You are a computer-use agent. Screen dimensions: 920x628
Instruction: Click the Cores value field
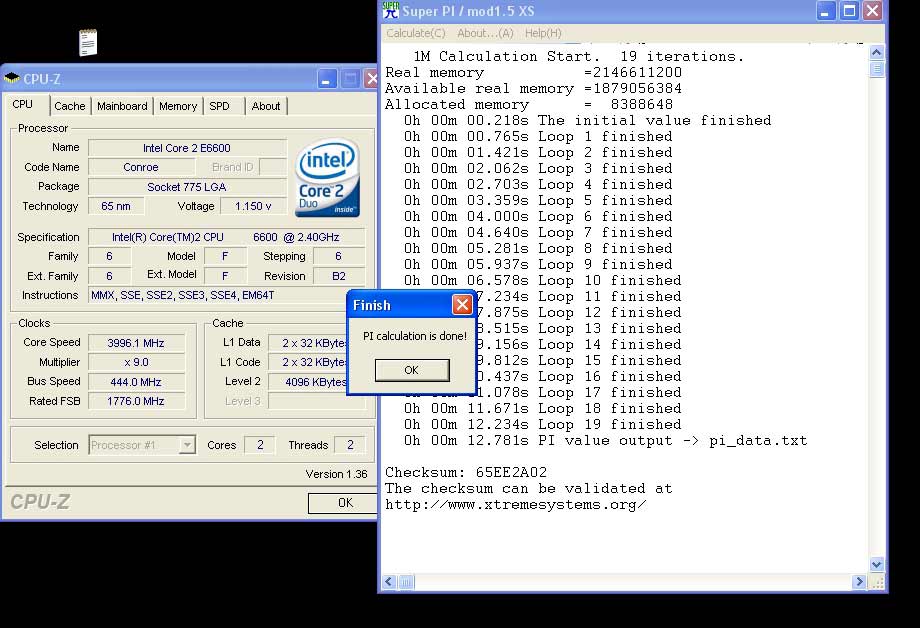pyautogui.click(x=260, y=445)
